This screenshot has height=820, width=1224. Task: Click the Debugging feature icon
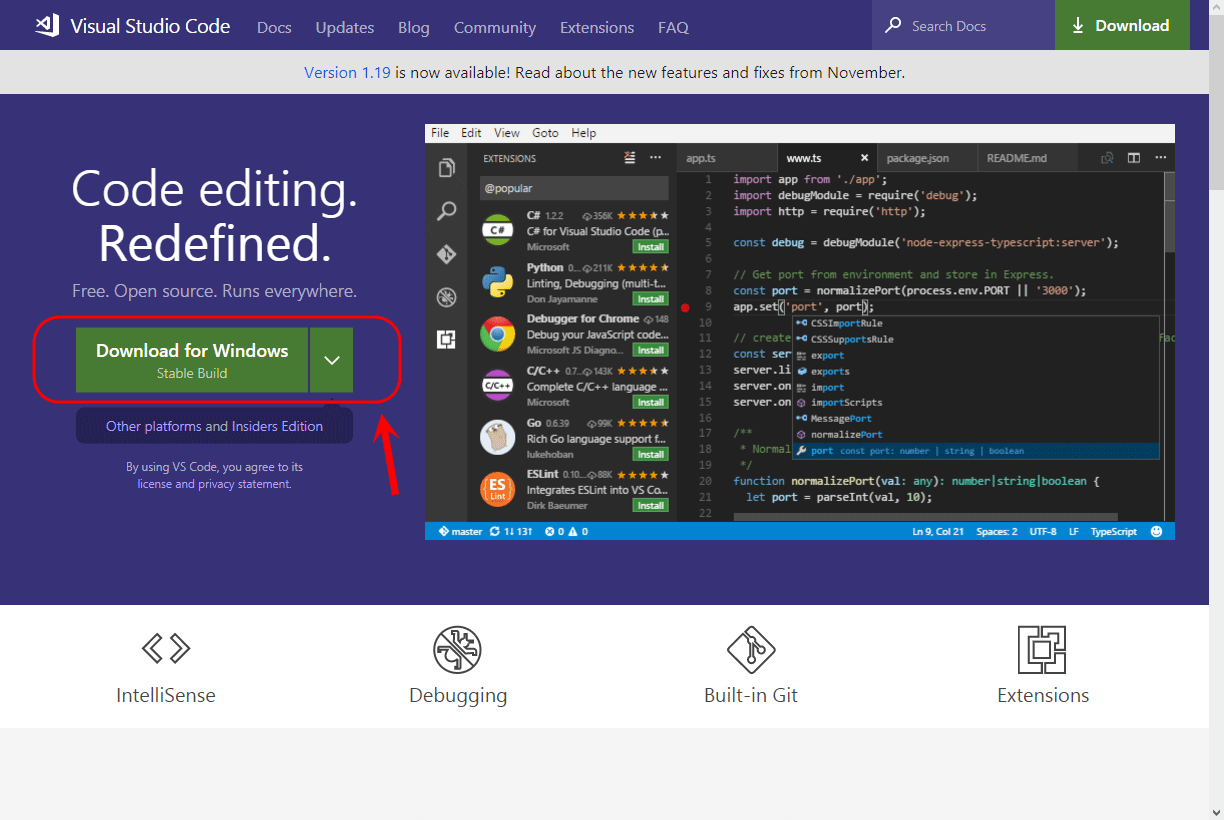[458, 650]
